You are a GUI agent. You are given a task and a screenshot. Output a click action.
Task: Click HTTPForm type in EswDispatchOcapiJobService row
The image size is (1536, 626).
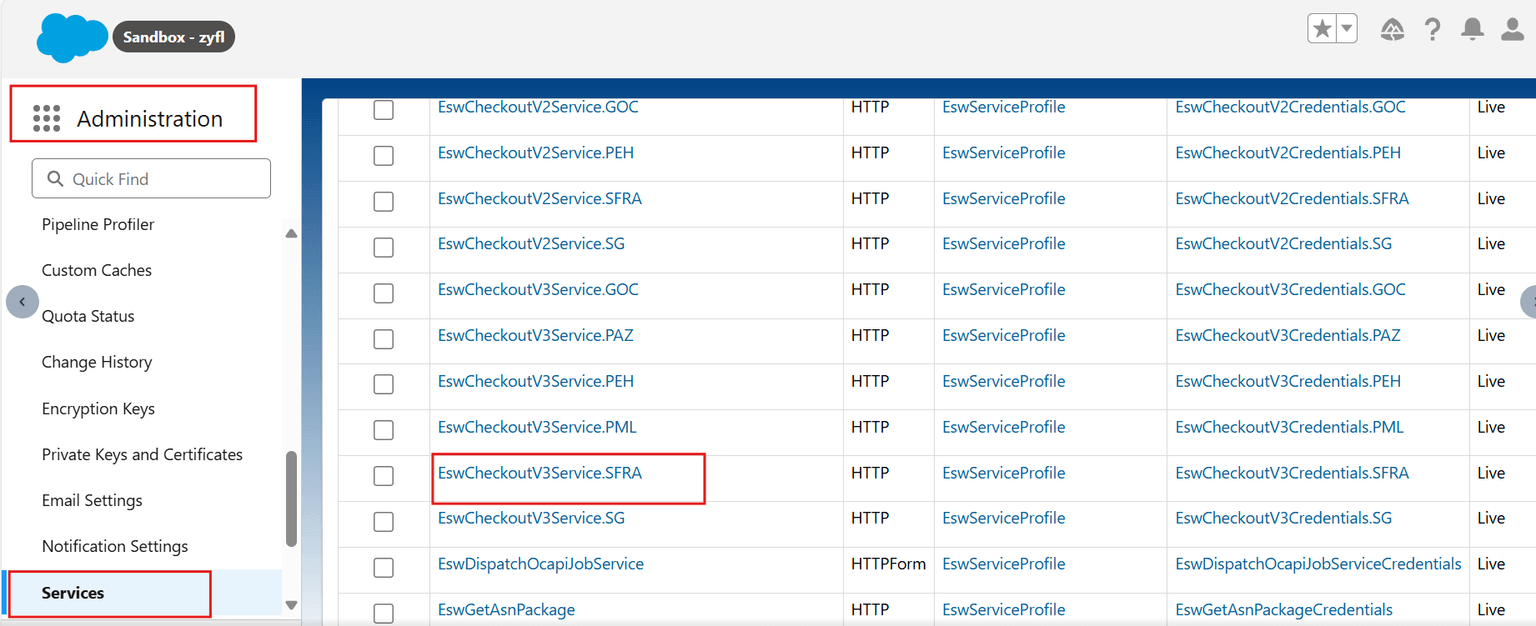pos(888,564)
